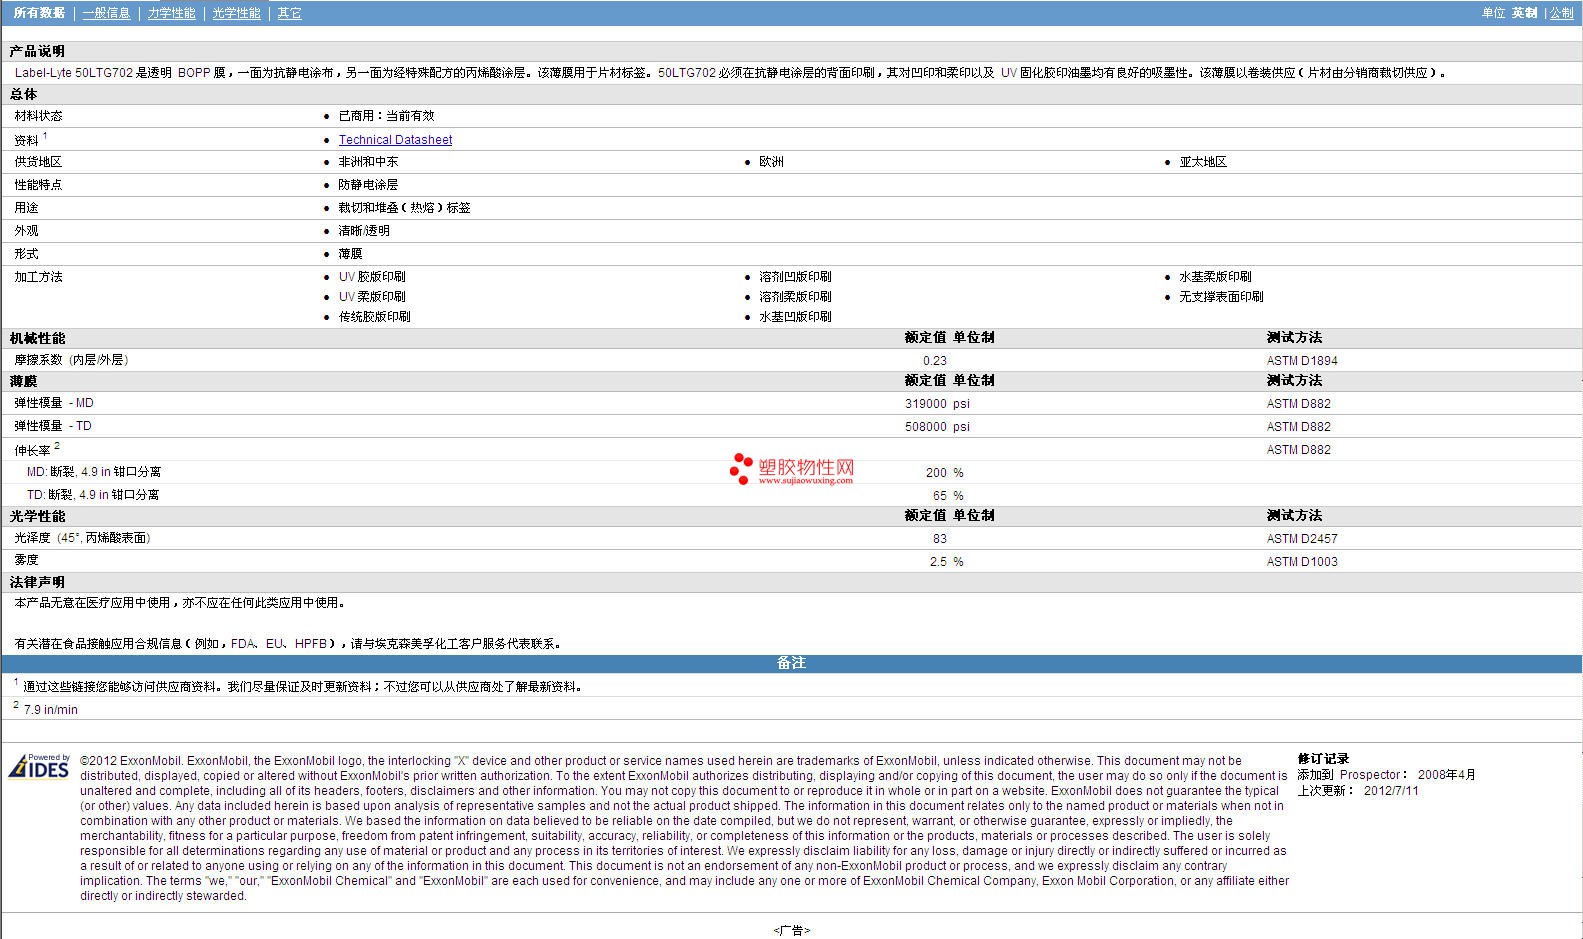
Task: Select the 已商用：当前有效 value
Action: pos(386,116)
